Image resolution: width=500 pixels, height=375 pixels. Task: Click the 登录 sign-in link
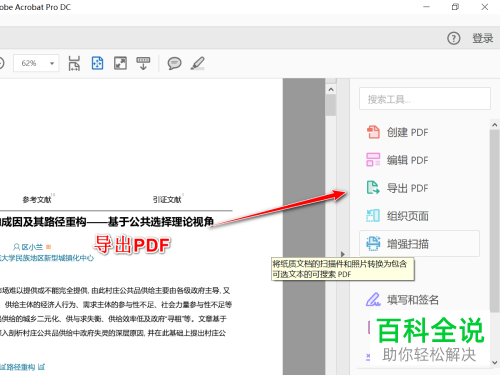point(482,38)
